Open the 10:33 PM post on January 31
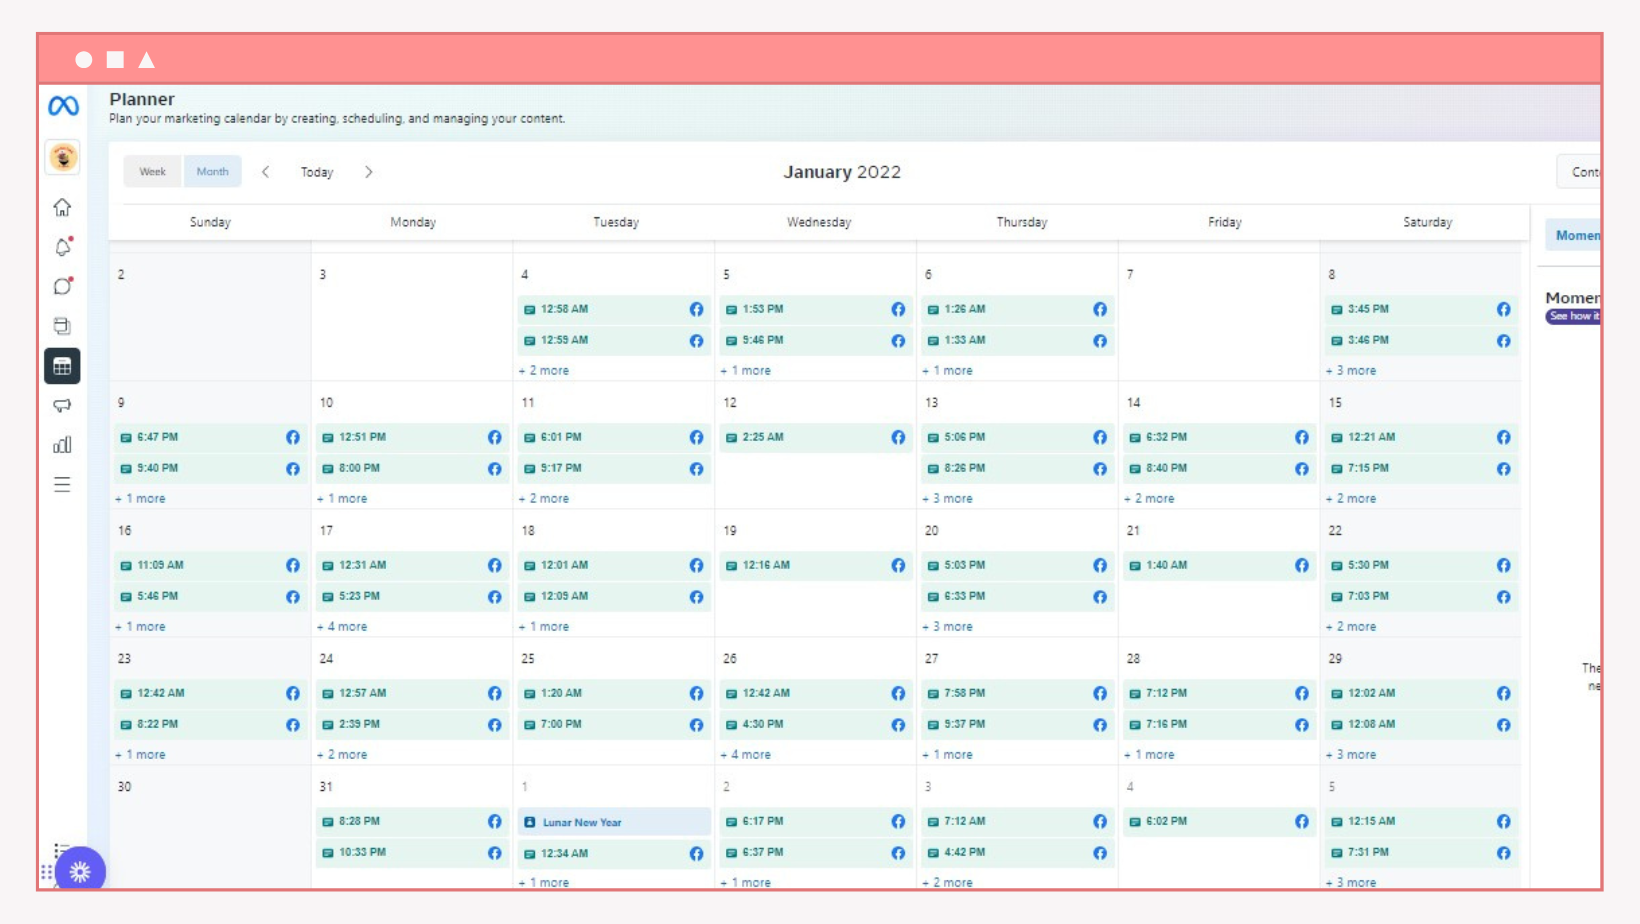Viewport: 1640px width, 924px height. [412, 853]
